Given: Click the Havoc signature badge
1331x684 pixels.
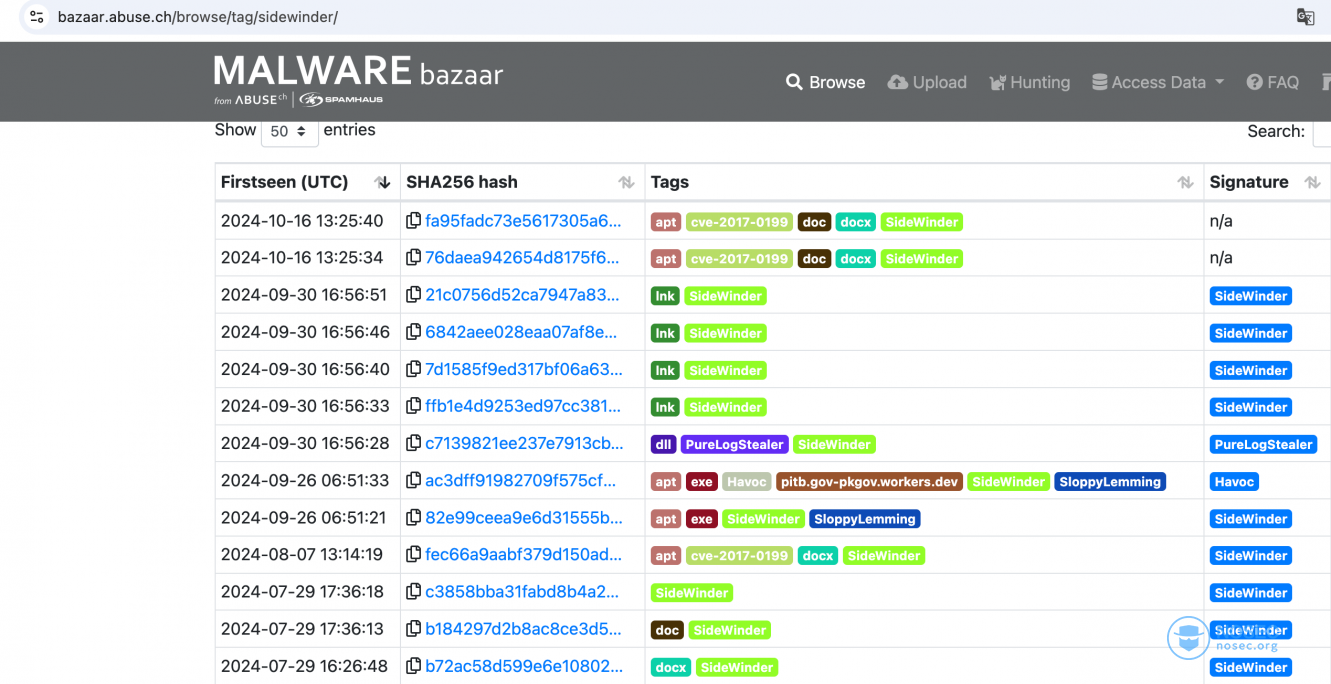Looking at the screenshot, I should 1234,482.
